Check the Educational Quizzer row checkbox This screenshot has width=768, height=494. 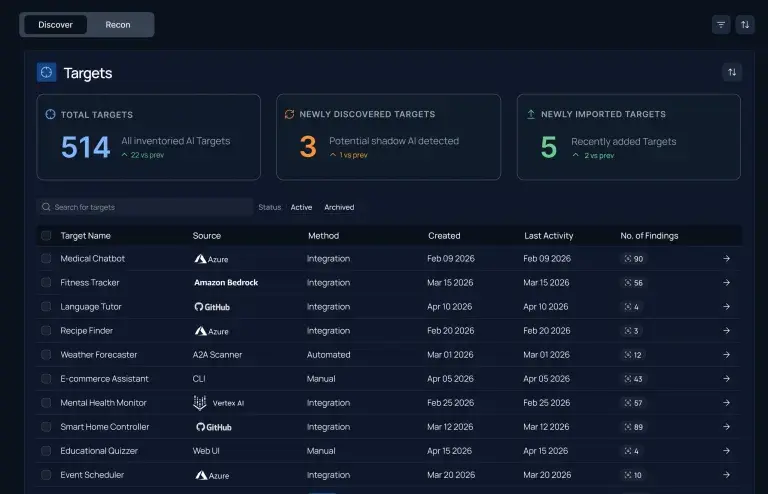(x=46, y=450)
